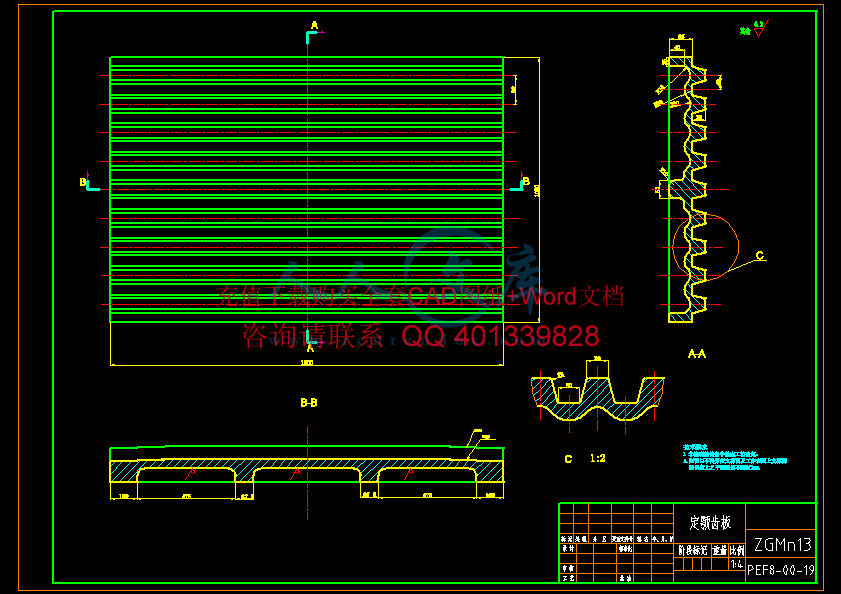Click the detail scale text "1:2"

point(597,458)
